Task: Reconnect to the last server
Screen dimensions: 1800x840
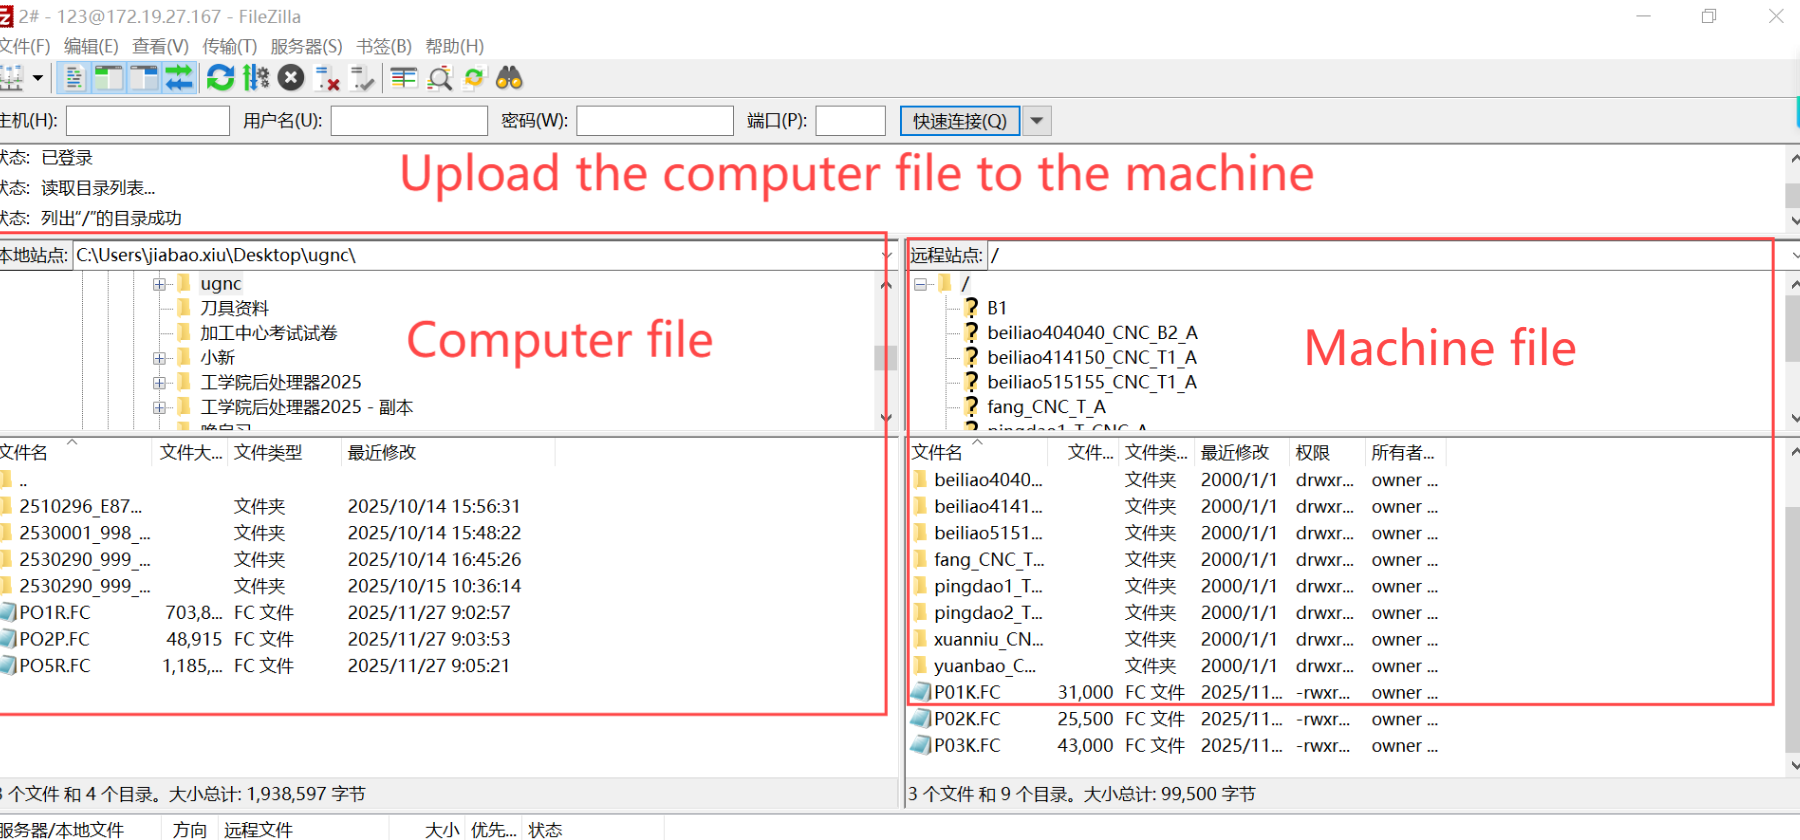Action: (x=362, y=78)
